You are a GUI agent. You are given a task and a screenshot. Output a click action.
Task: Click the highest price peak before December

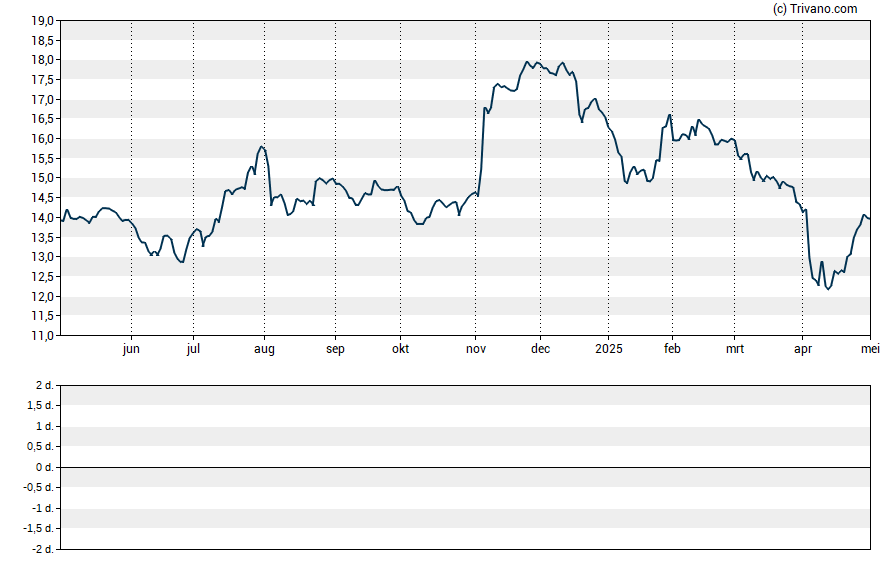(527, 62)
